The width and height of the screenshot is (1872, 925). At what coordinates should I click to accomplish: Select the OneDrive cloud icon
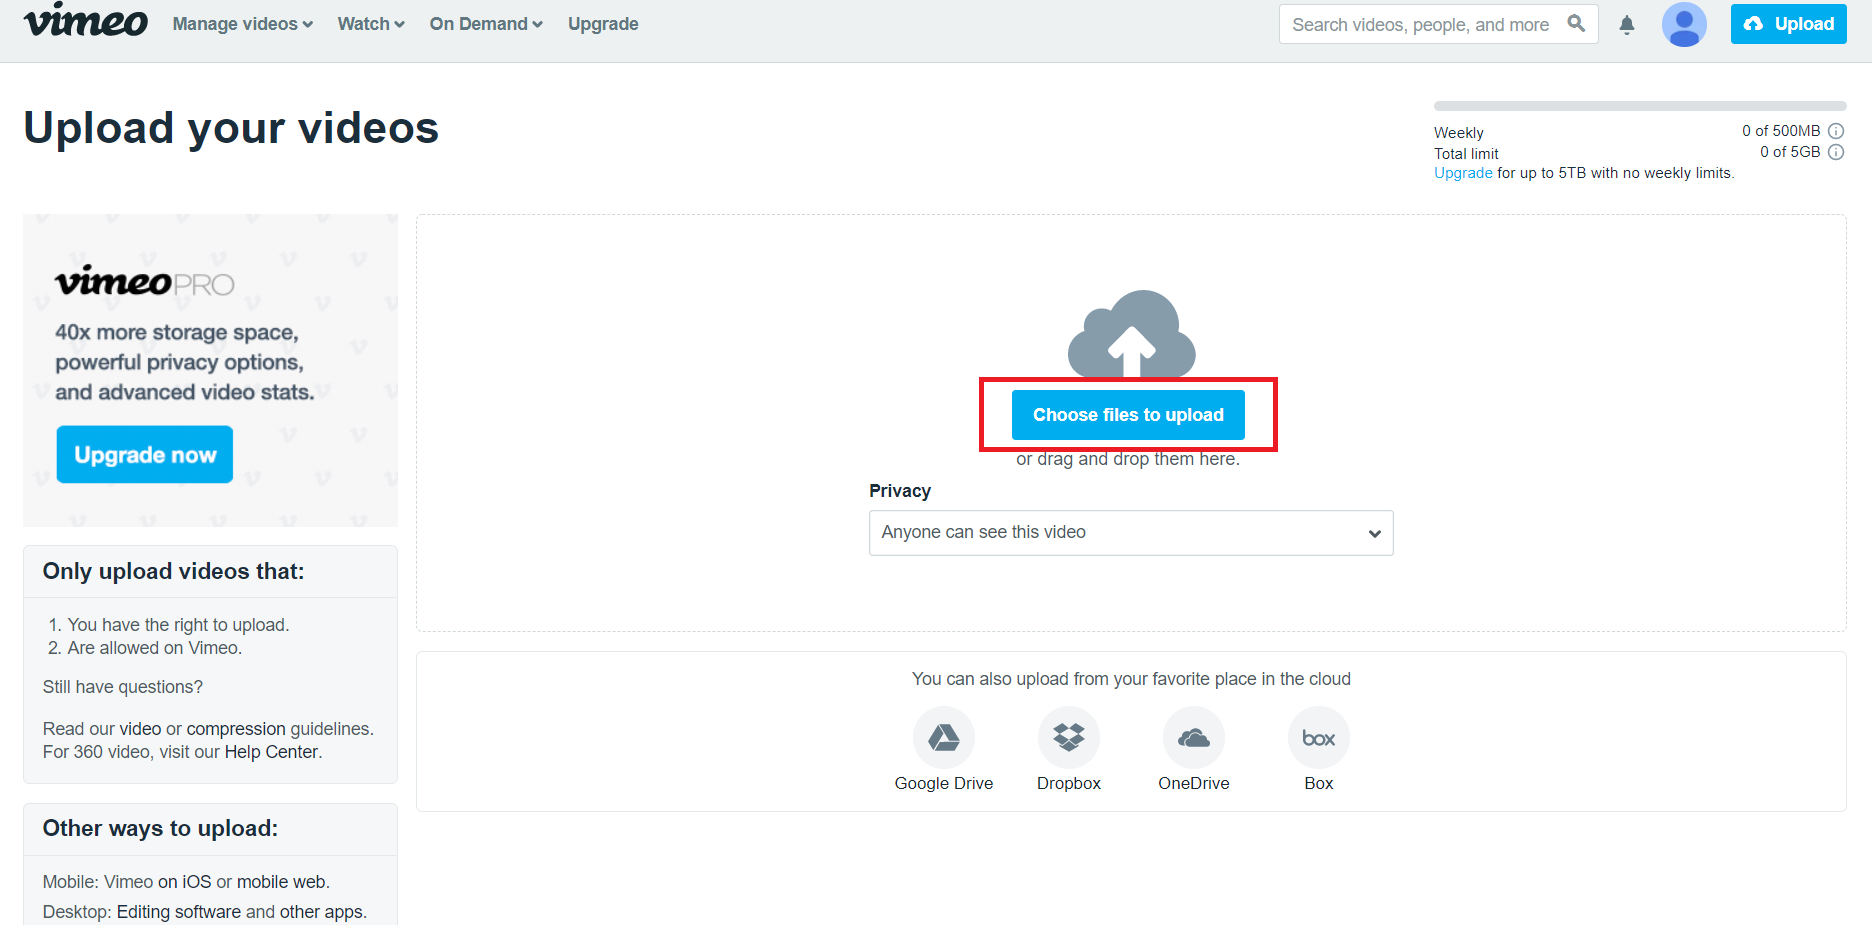(x=1194, y=738)
